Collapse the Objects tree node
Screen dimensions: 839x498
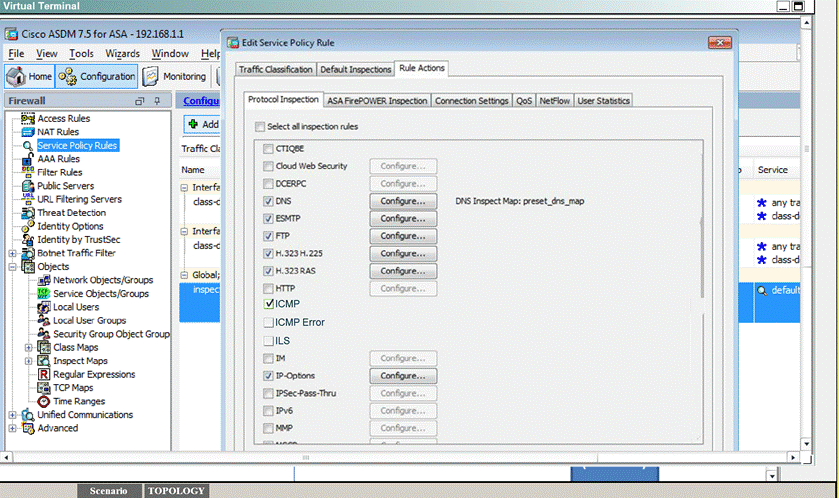point(12,266)
